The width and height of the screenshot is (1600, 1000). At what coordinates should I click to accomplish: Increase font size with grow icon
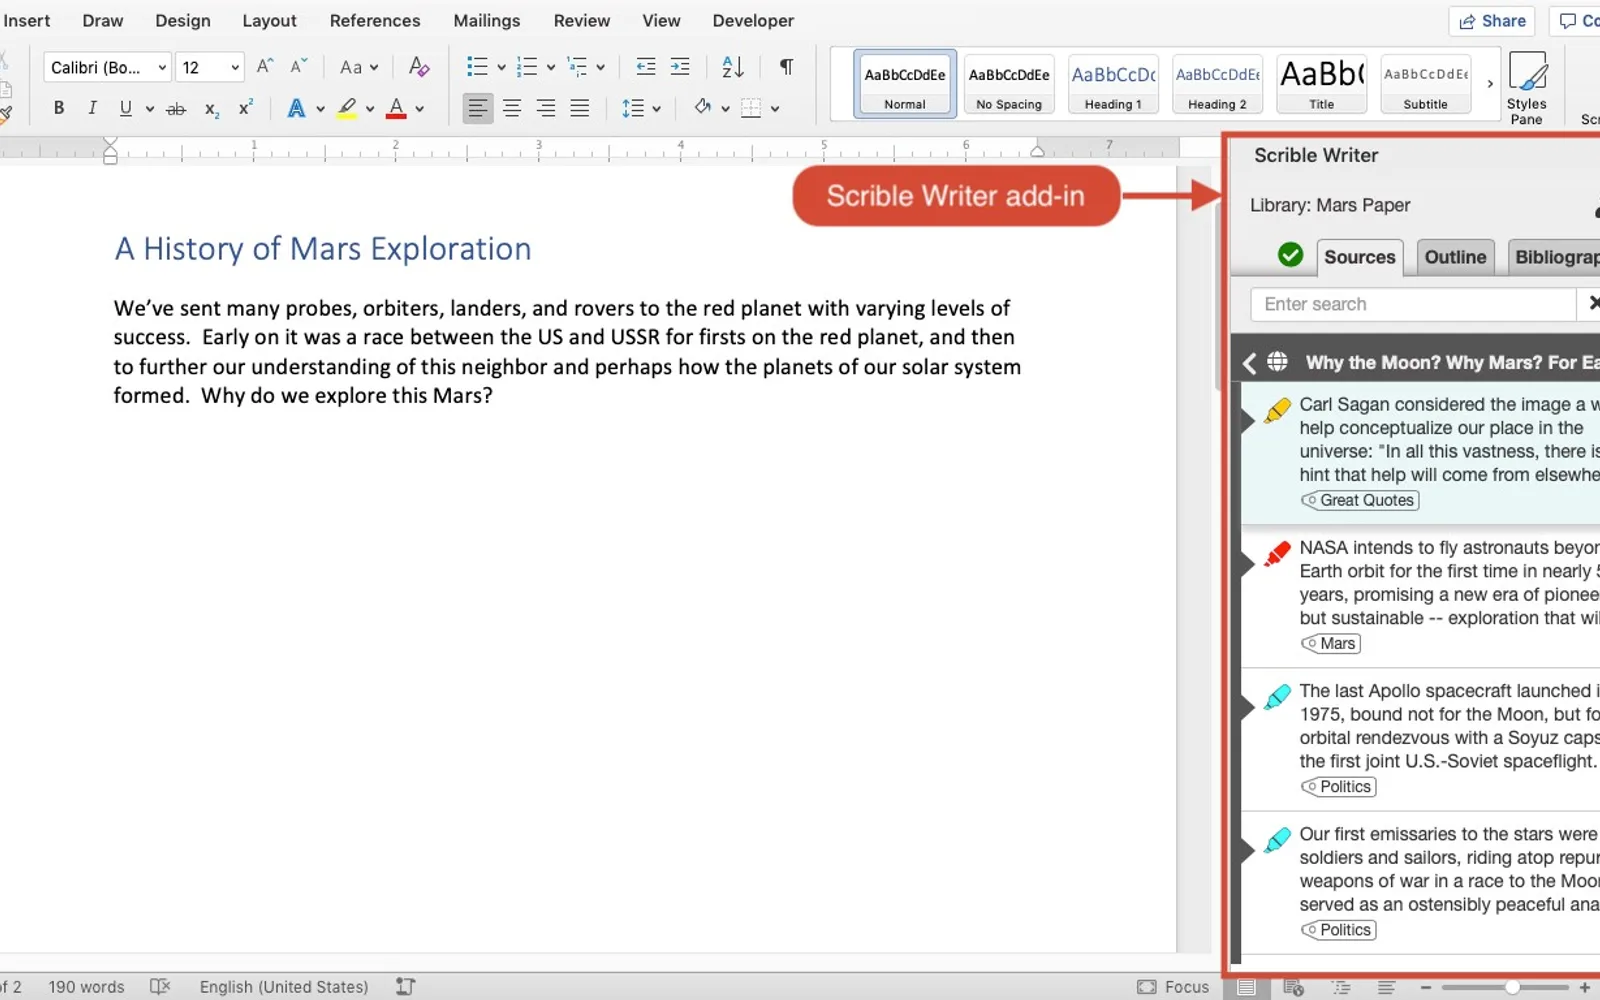(265, 67)
